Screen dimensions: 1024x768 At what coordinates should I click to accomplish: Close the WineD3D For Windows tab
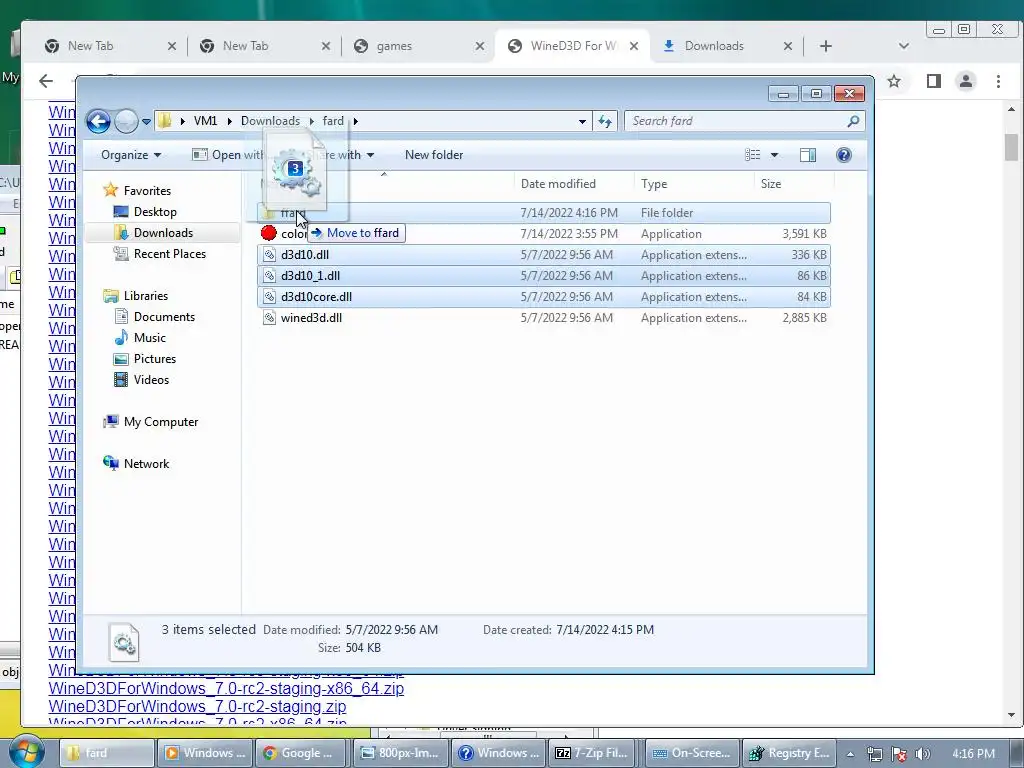coord(633,46)
